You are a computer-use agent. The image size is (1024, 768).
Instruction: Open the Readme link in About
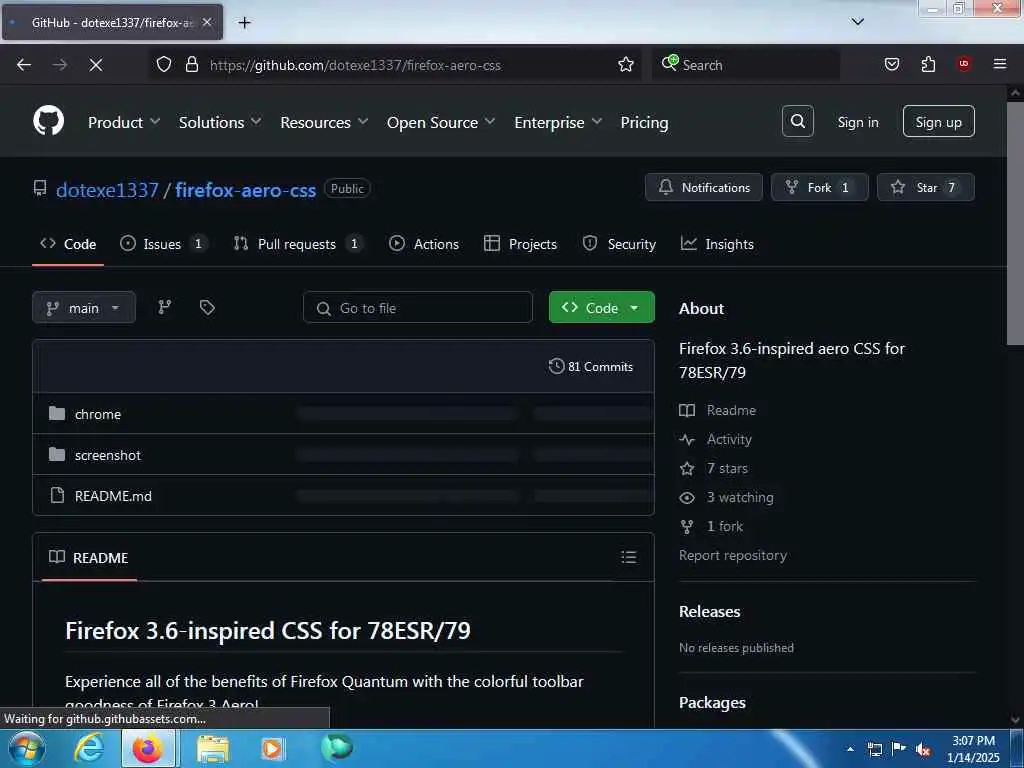[x=731, y=410]
